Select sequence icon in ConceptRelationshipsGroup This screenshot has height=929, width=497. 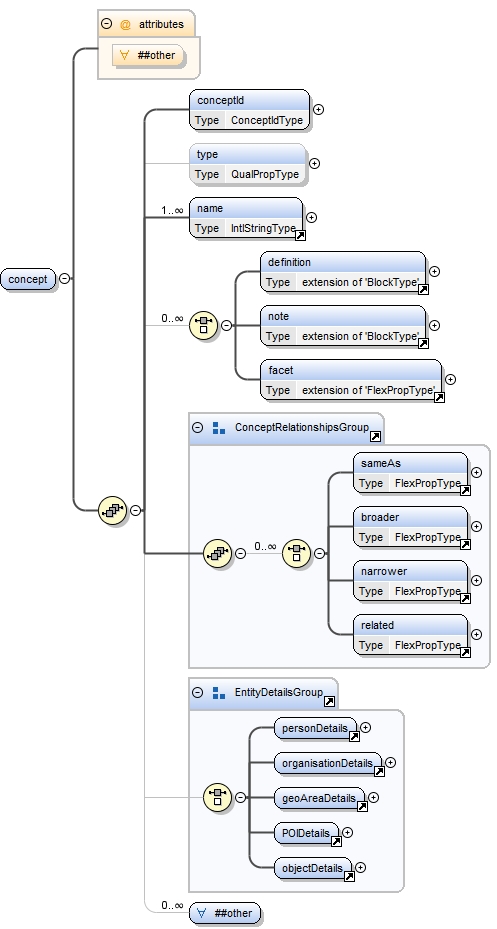click(x=217, y=553)
